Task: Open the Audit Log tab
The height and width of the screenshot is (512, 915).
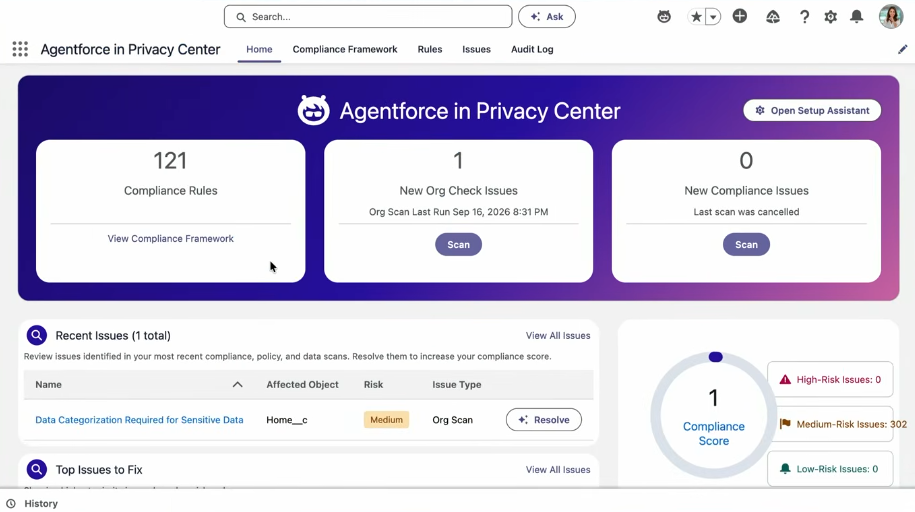Action: [x=532, y=50]
